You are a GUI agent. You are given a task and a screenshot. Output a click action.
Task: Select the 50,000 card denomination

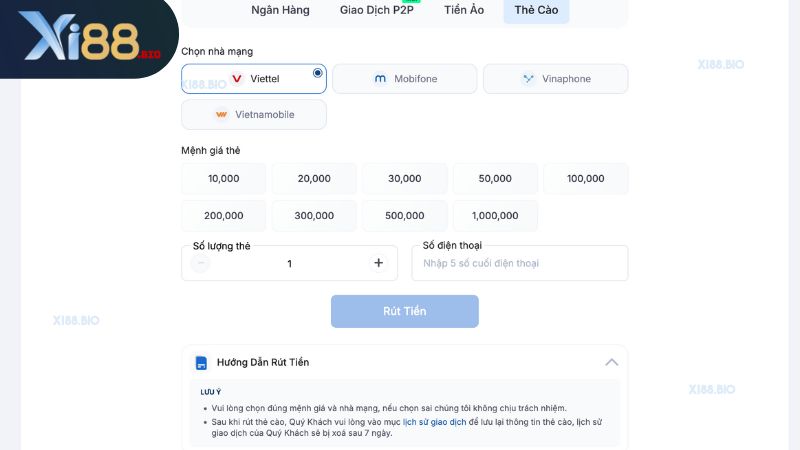point(495,179)
